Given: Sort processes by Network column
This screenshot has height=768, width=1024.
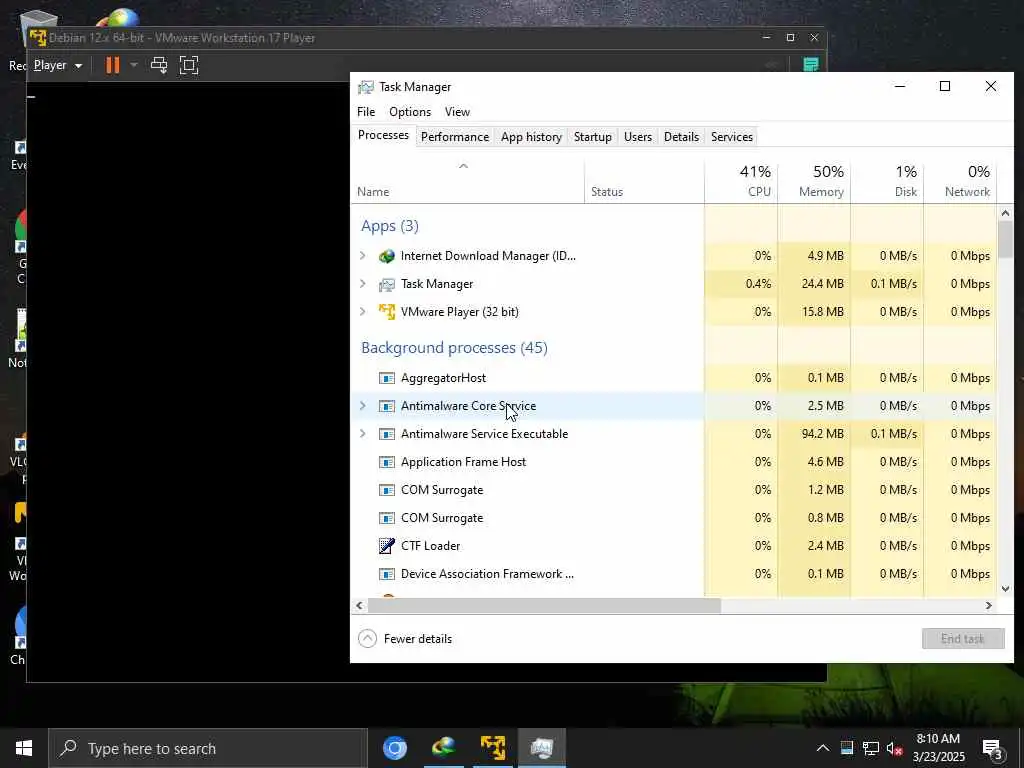Looking at the screenshot, I should [x=961, y=182].
